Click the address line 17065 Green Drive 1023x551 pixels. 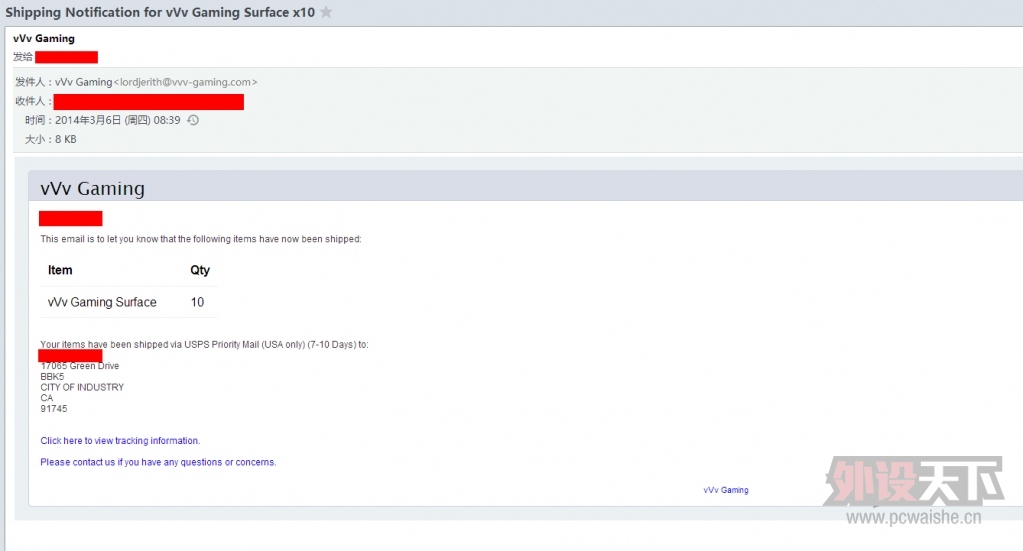[80, 366]
